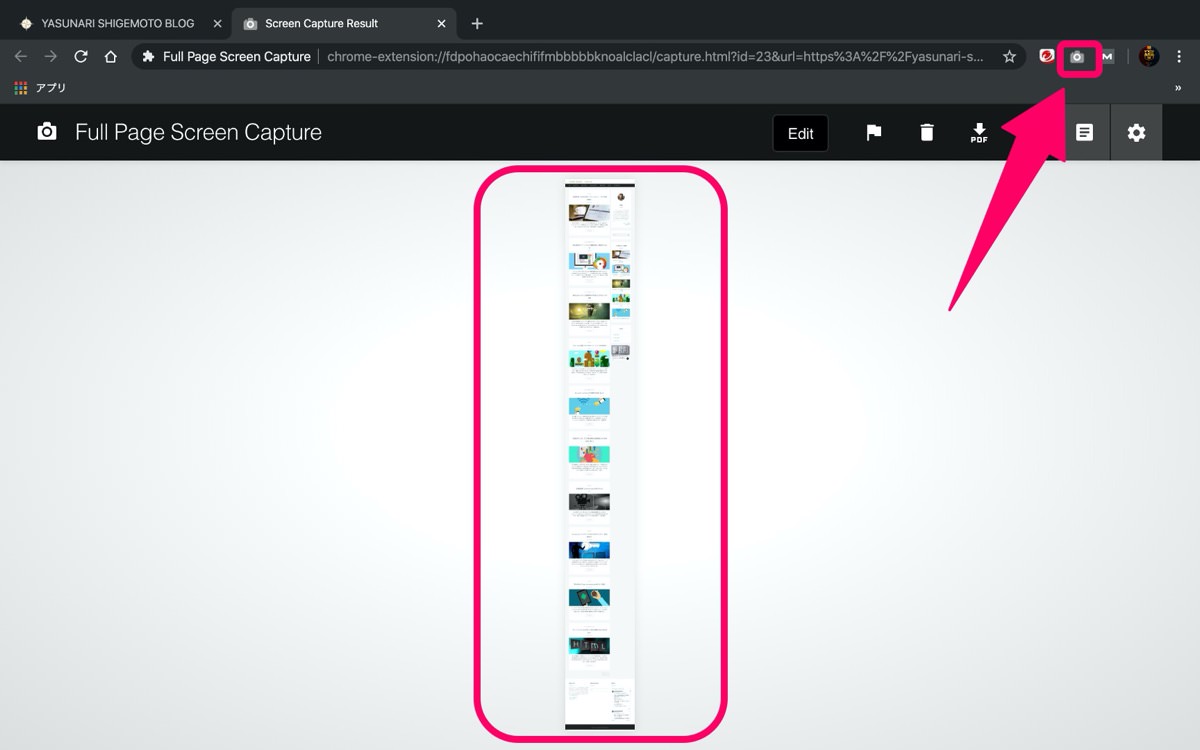Open the Chrome profile avatar
Viewport: 1200px width, 750px height.
pos(1149,57)
